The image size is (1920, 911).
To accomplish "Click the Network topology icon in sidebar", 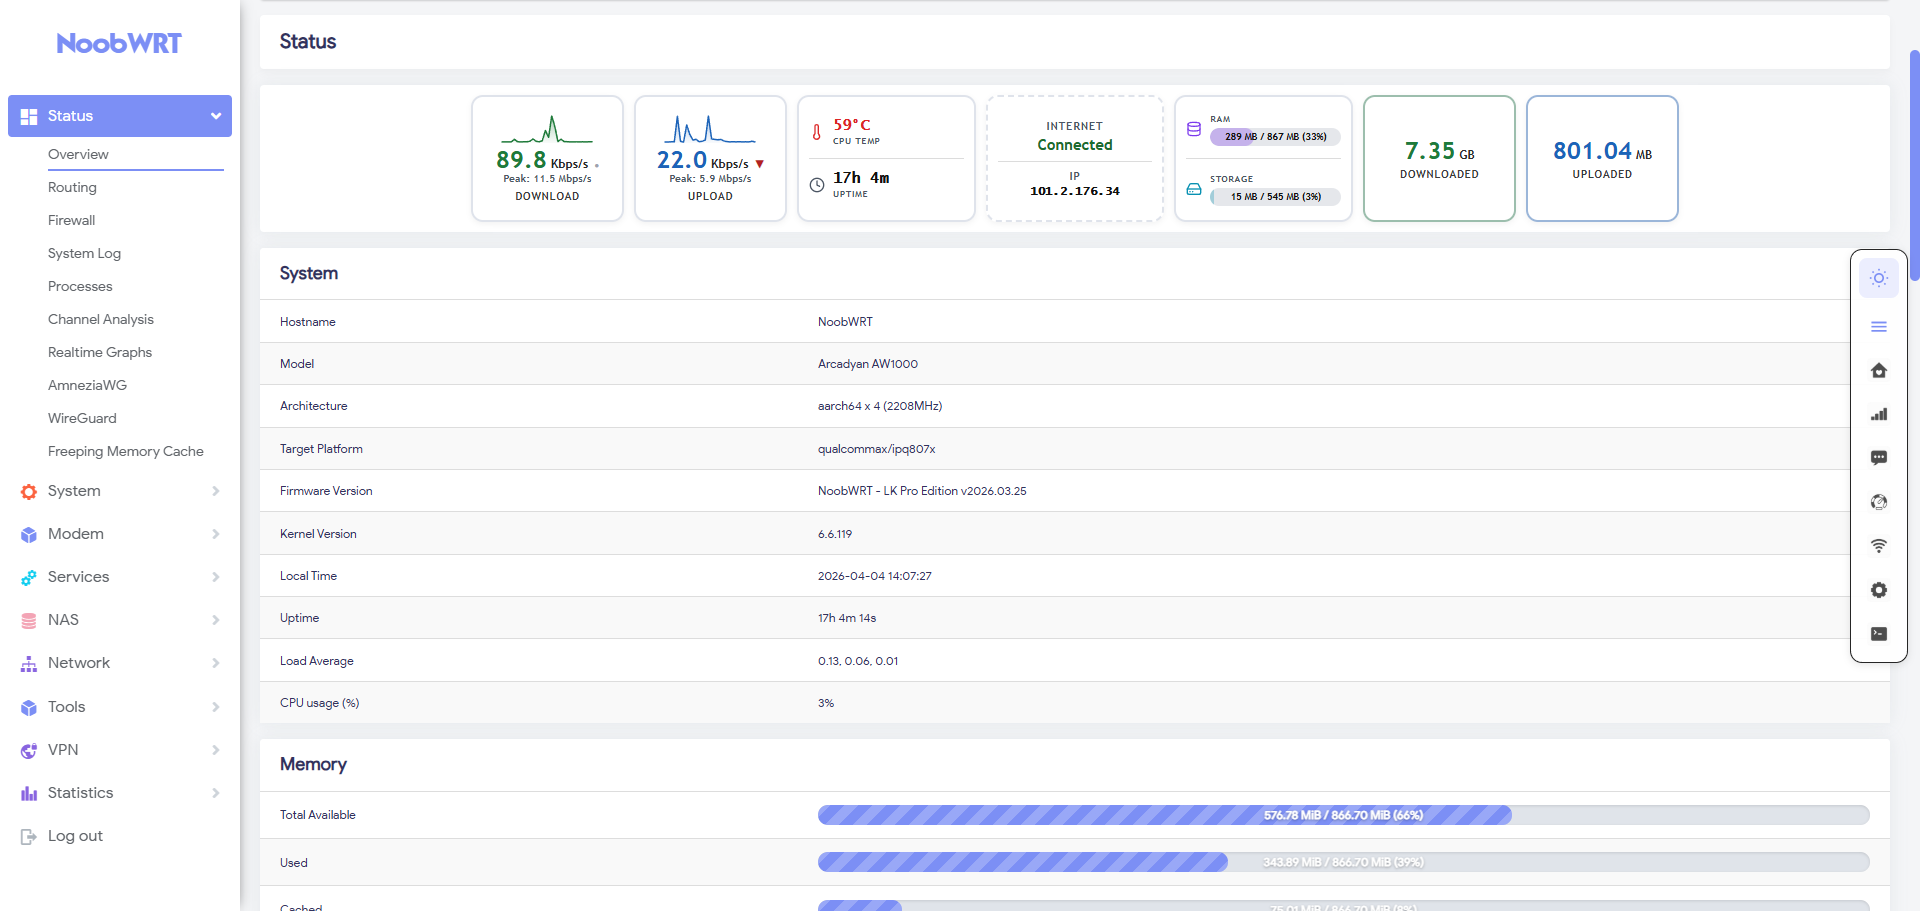I will click(x=29, y=663).
